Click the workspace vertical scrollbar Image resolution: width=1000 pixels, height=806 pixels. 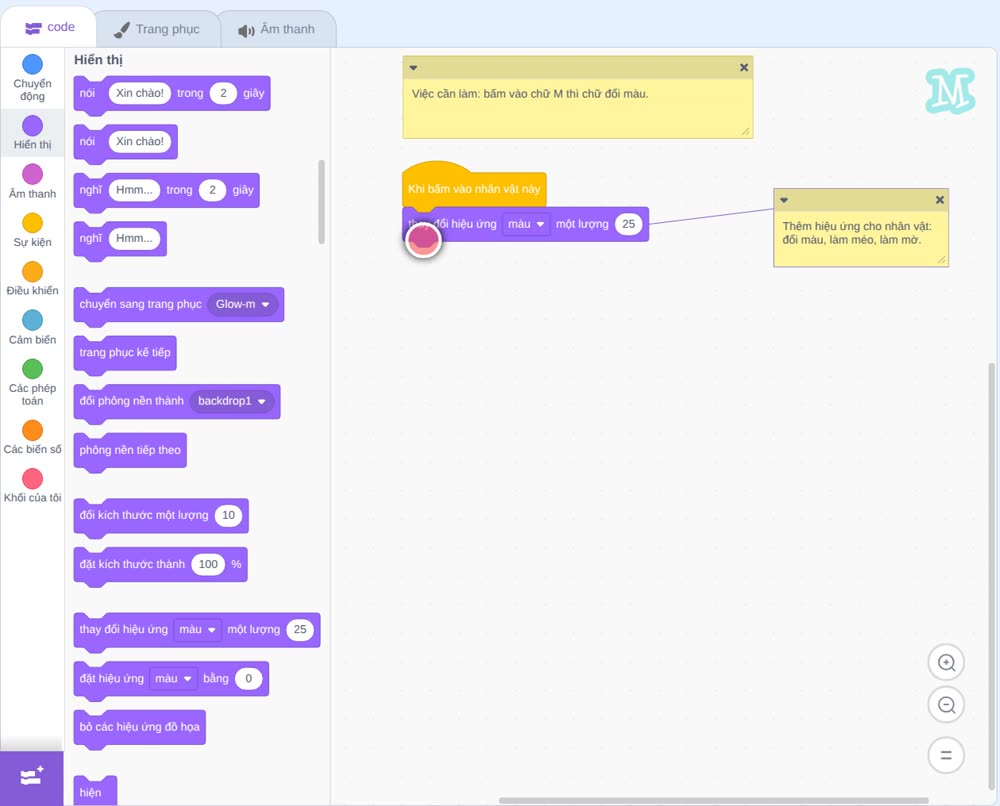(991, 577)
